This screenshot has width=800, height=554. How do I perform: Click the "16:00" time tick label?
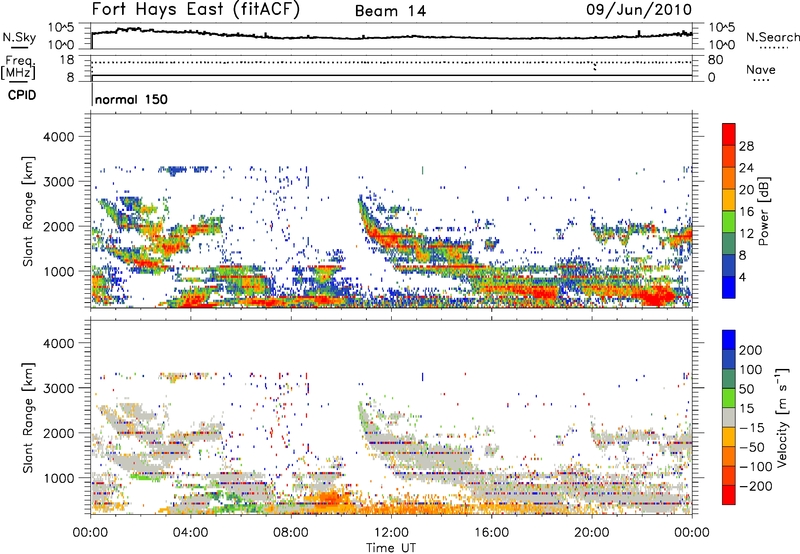(x=491, y=533)
